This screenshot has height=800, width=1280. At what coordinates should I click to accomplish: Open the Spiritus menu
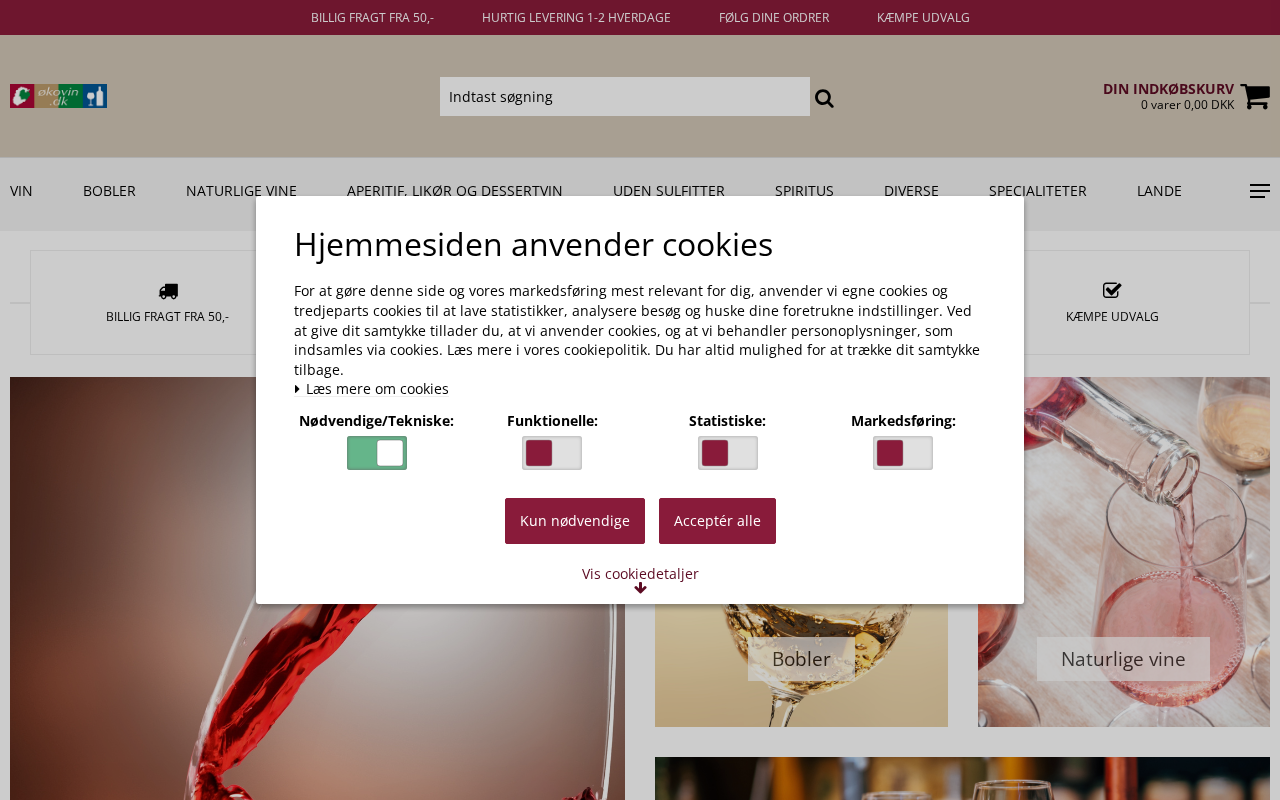point(804,191)
